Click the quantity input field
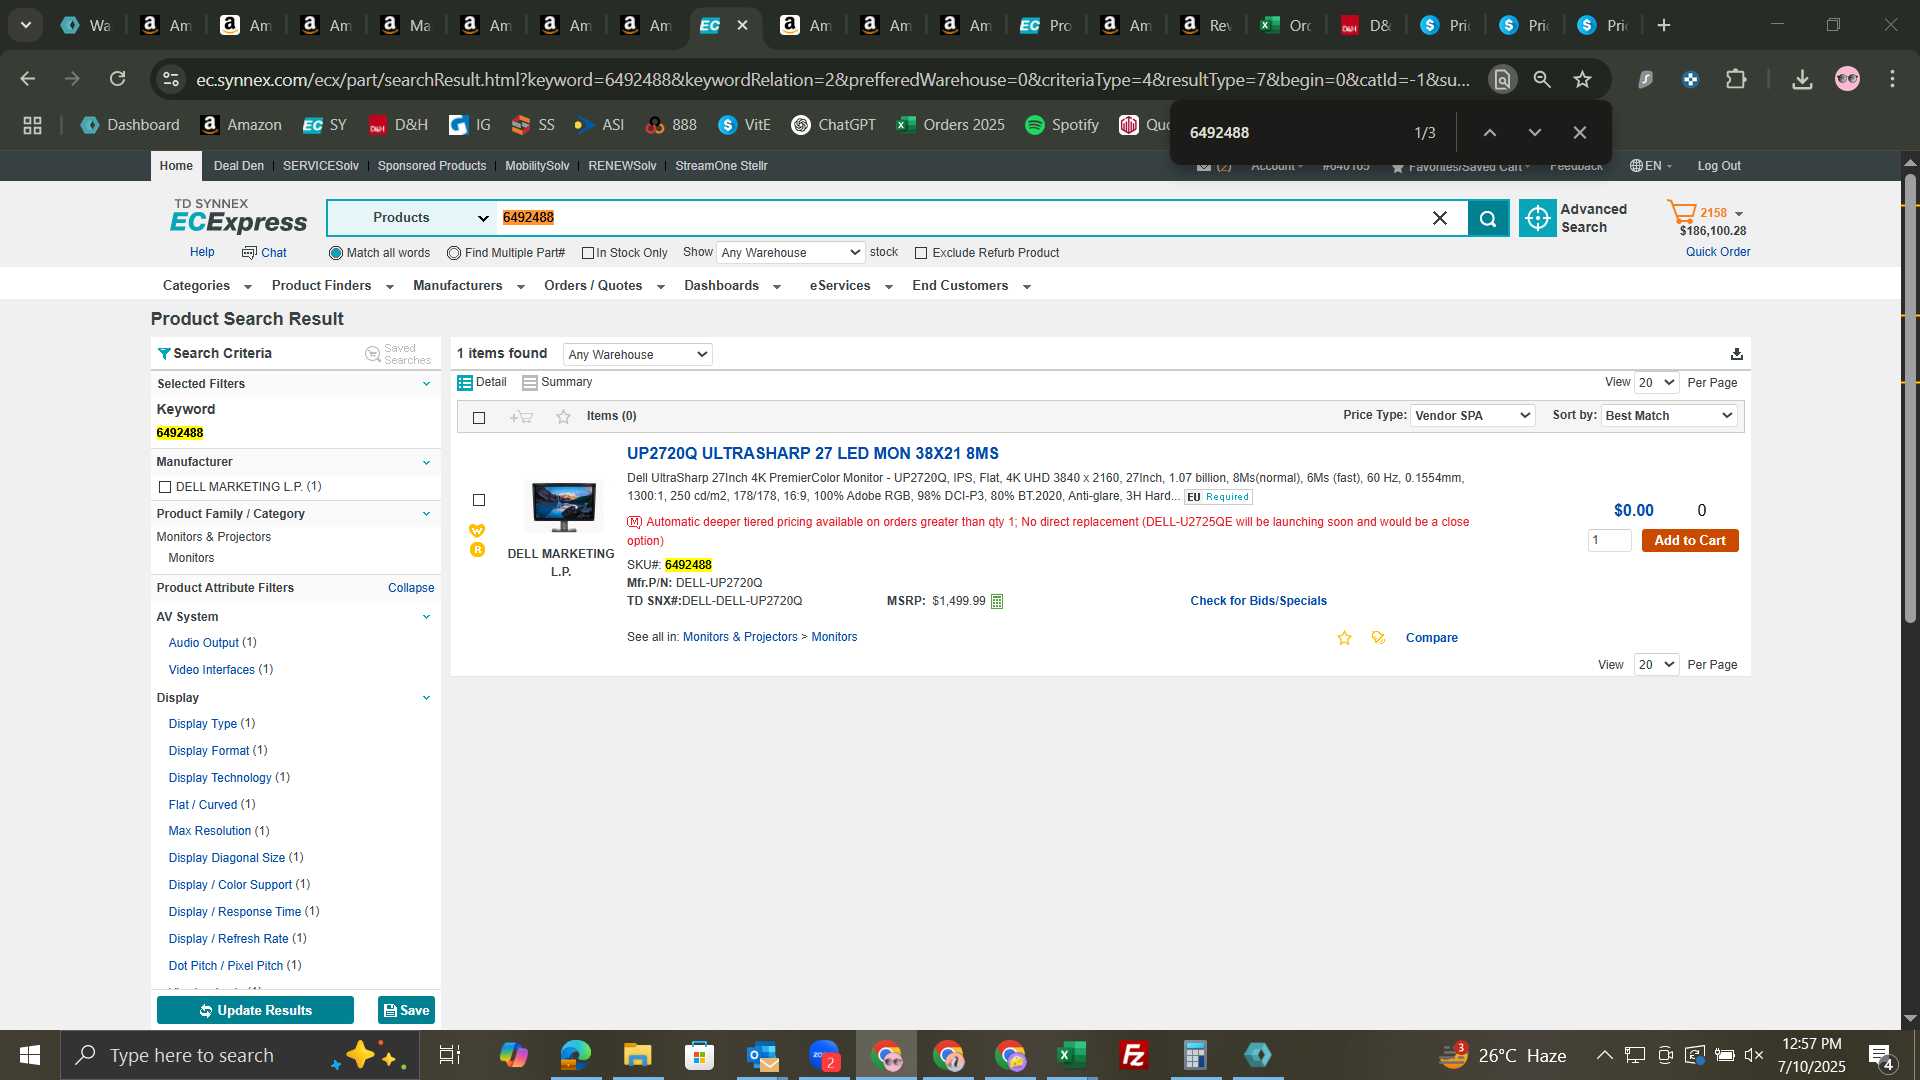 pos(1609,541)
